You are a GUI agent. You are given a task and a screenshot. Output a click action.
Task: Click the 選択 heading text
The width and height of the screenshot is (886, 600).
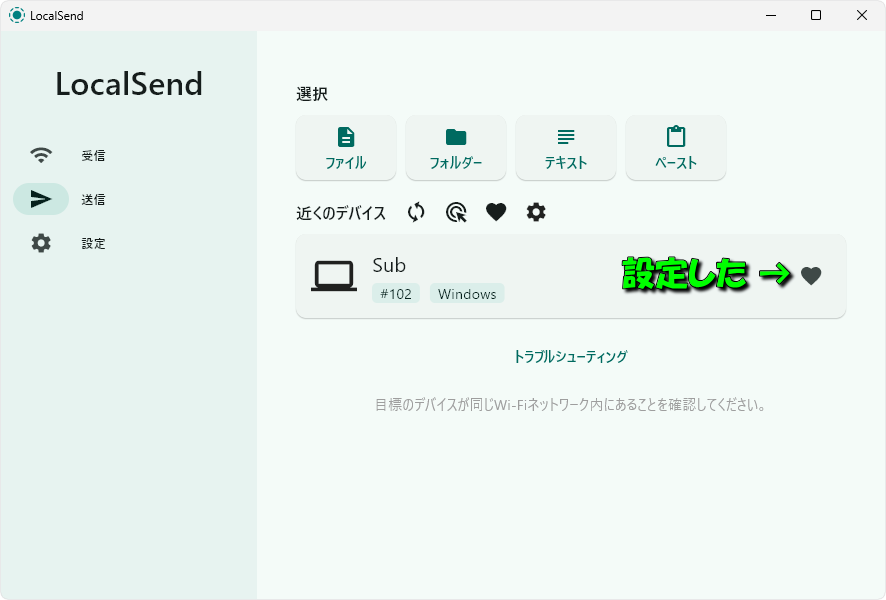pos(312,94)
